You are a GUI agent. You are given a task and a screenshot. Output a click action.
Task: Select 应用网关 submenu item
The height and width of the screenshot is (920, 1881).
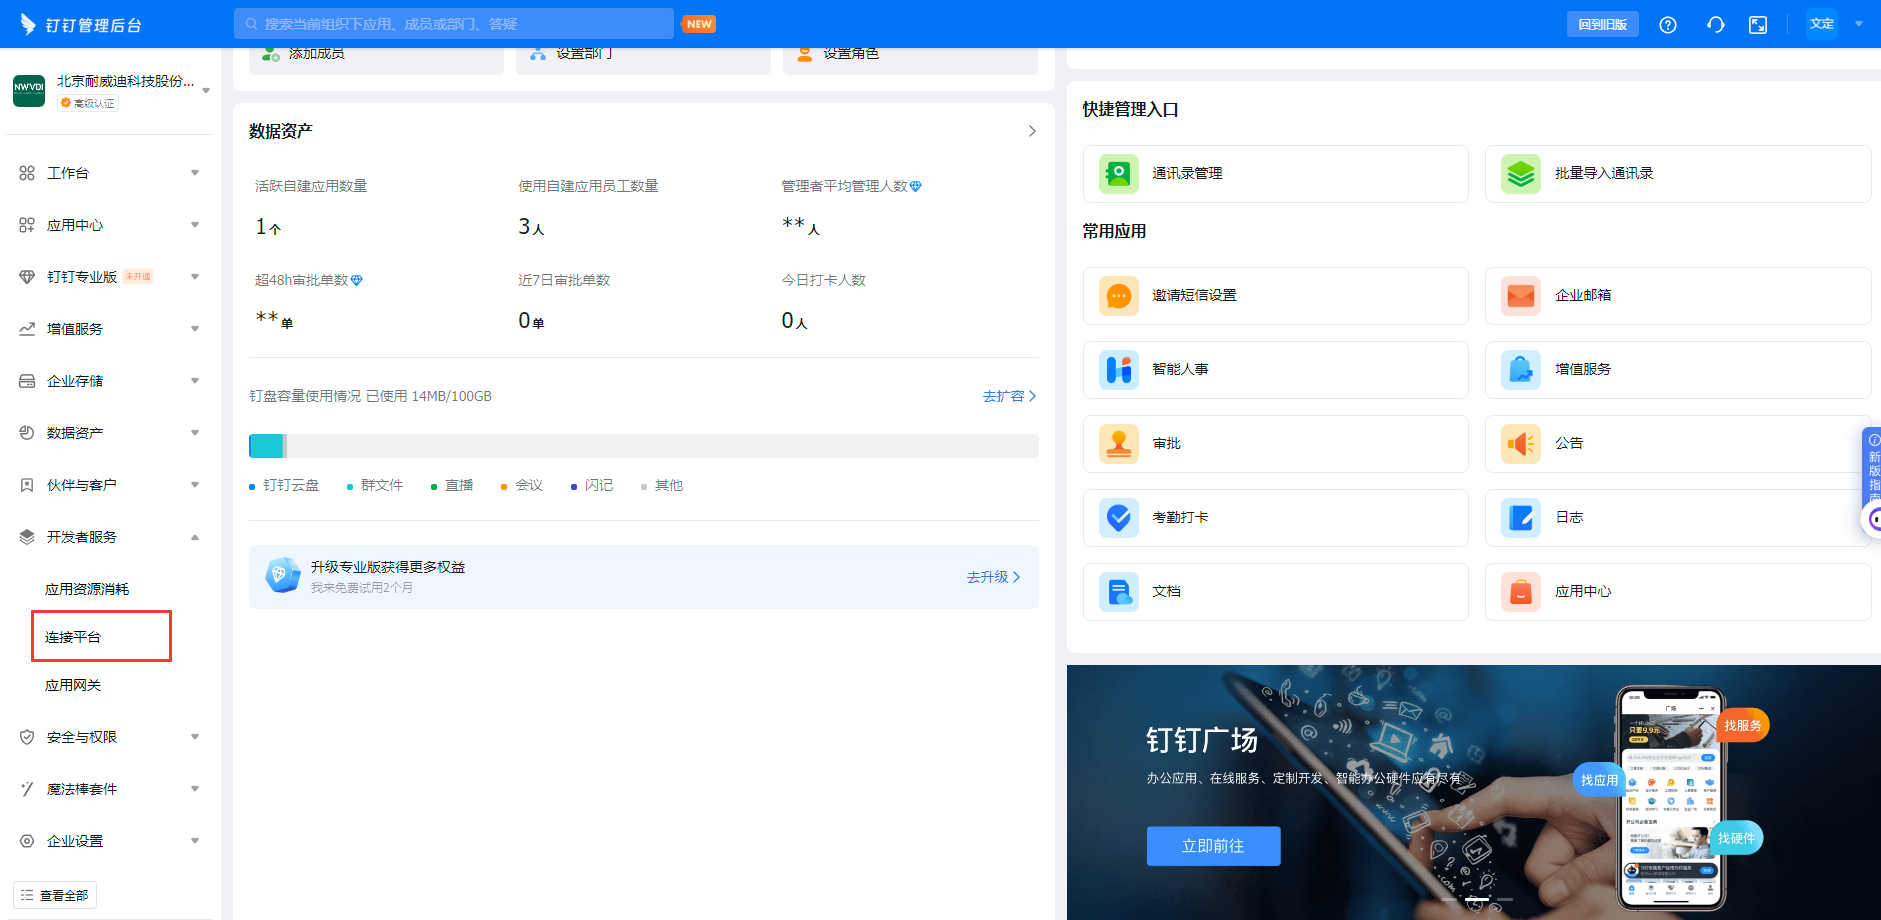pos(73,685)
